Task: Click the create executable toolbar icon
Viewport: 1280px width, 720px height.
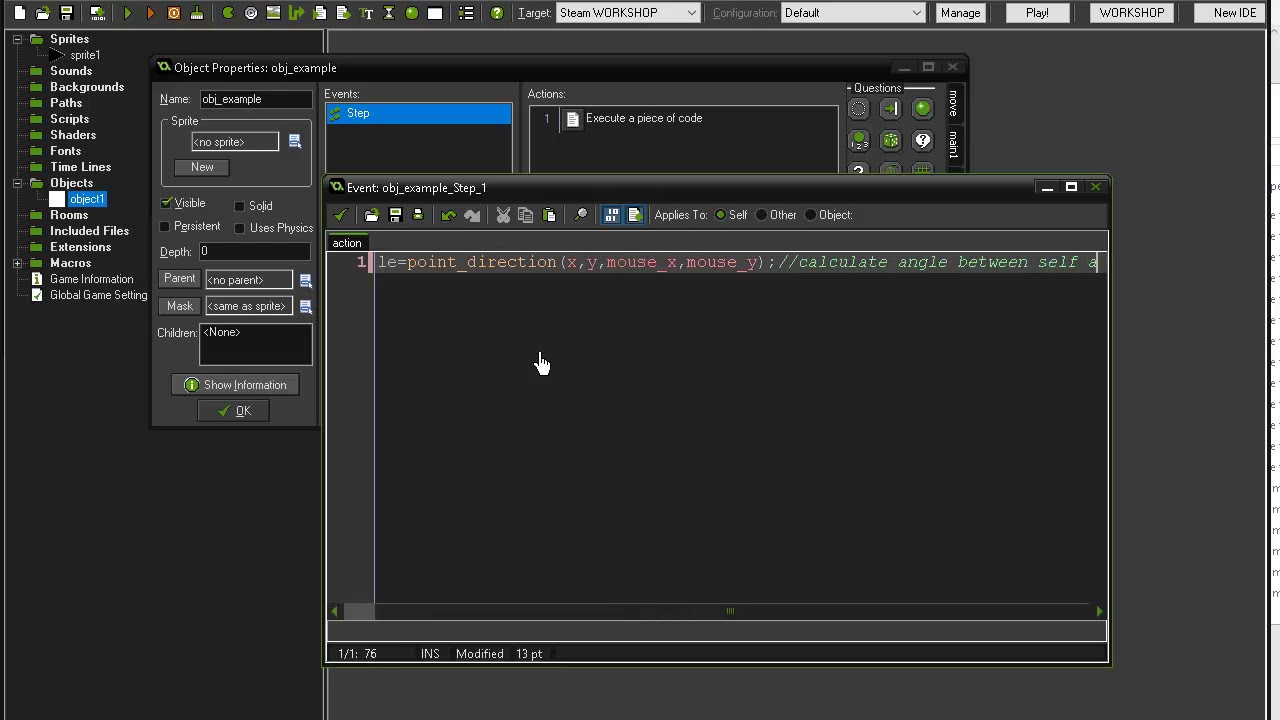Action: (x=97, y=13)
